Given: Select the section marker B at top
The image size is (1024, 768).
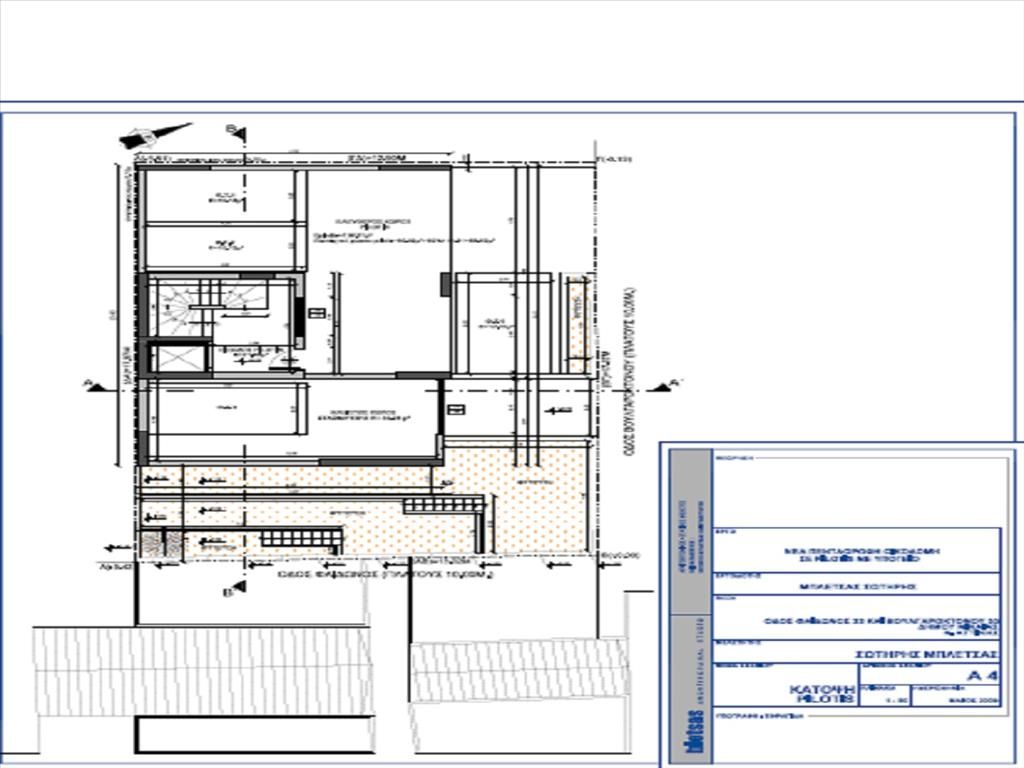Looking at the screenshot, I should tap(237, 133).
